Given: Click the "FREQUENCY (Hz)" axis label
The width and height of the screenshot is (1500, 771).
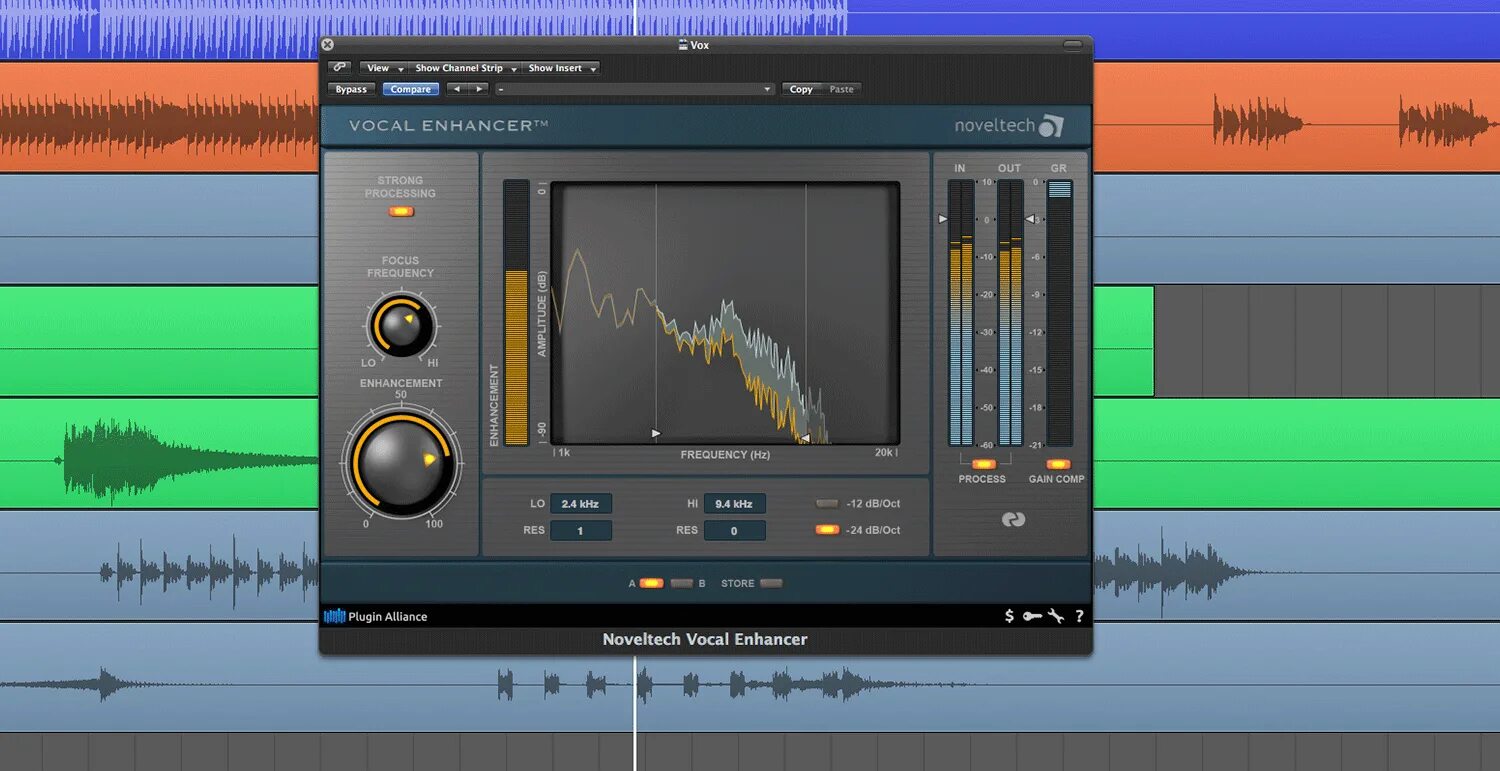Looking at the screenshot, I should [725, 455].
